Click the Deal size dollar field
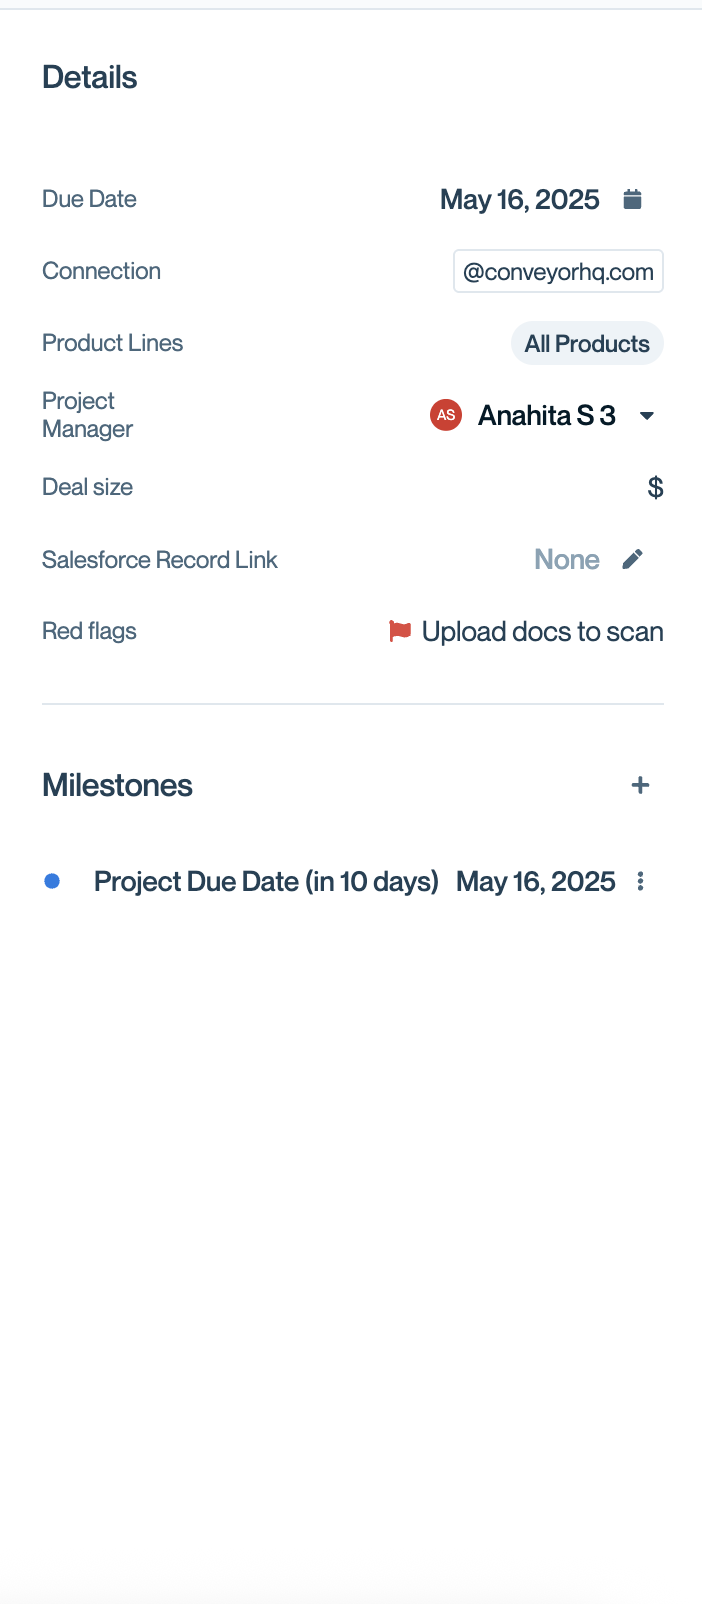The image size is (702, 1604). tap(655, 487)
